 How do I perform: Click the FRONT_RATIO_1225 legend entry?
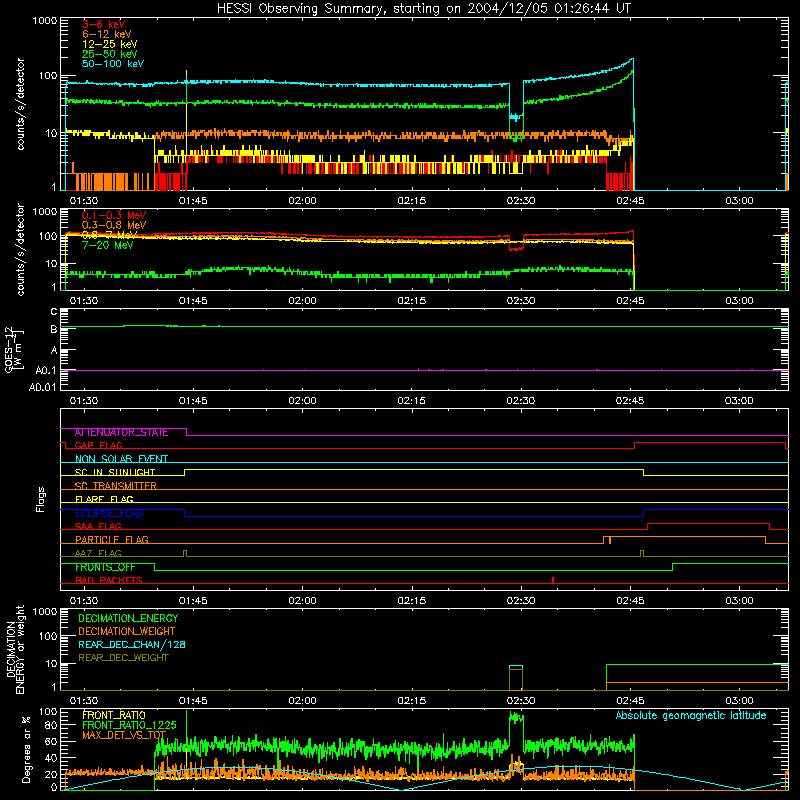point(129,726)
